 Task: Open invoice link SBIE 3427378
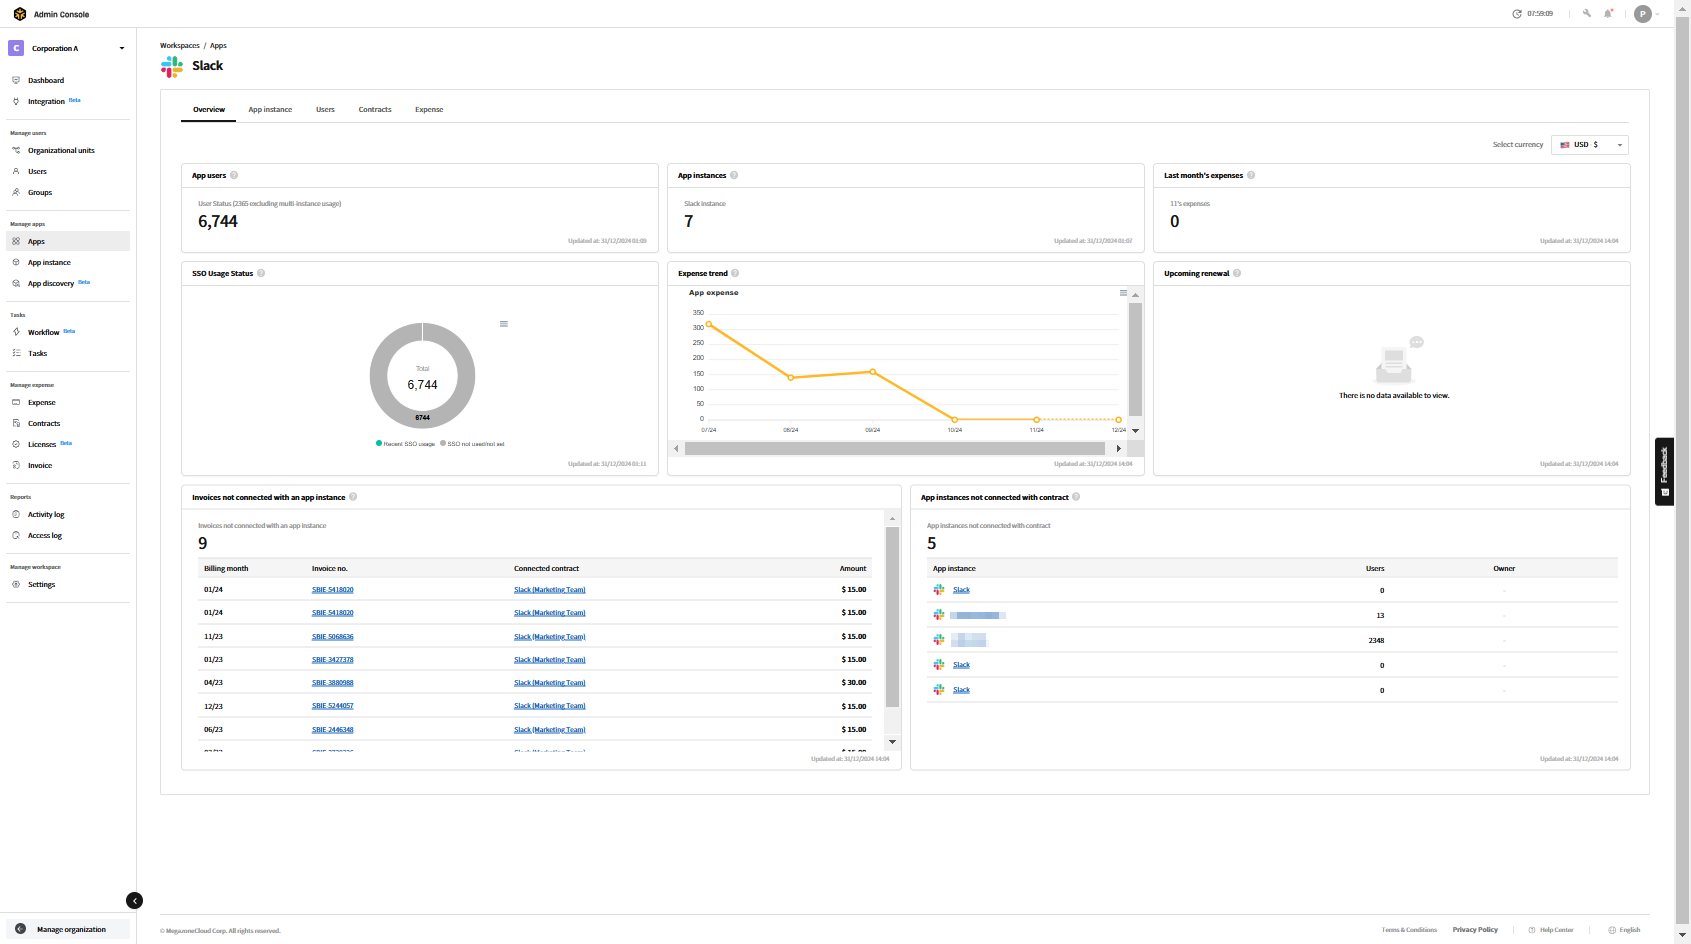332,659
